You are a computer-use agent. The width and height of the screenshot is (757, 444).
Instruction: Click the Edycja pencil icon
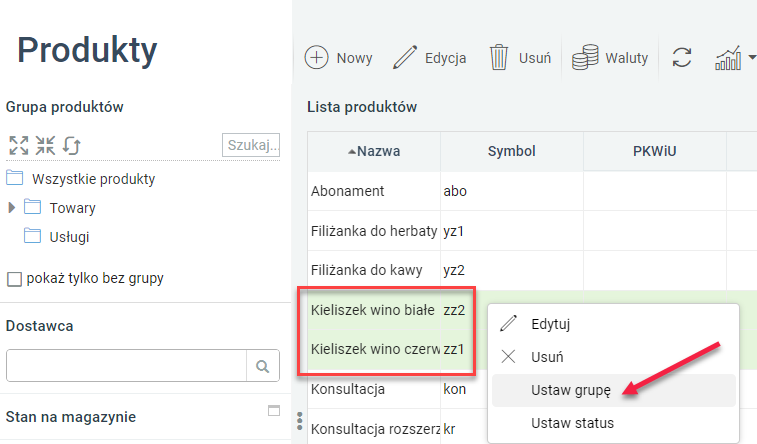pos(405,57)
